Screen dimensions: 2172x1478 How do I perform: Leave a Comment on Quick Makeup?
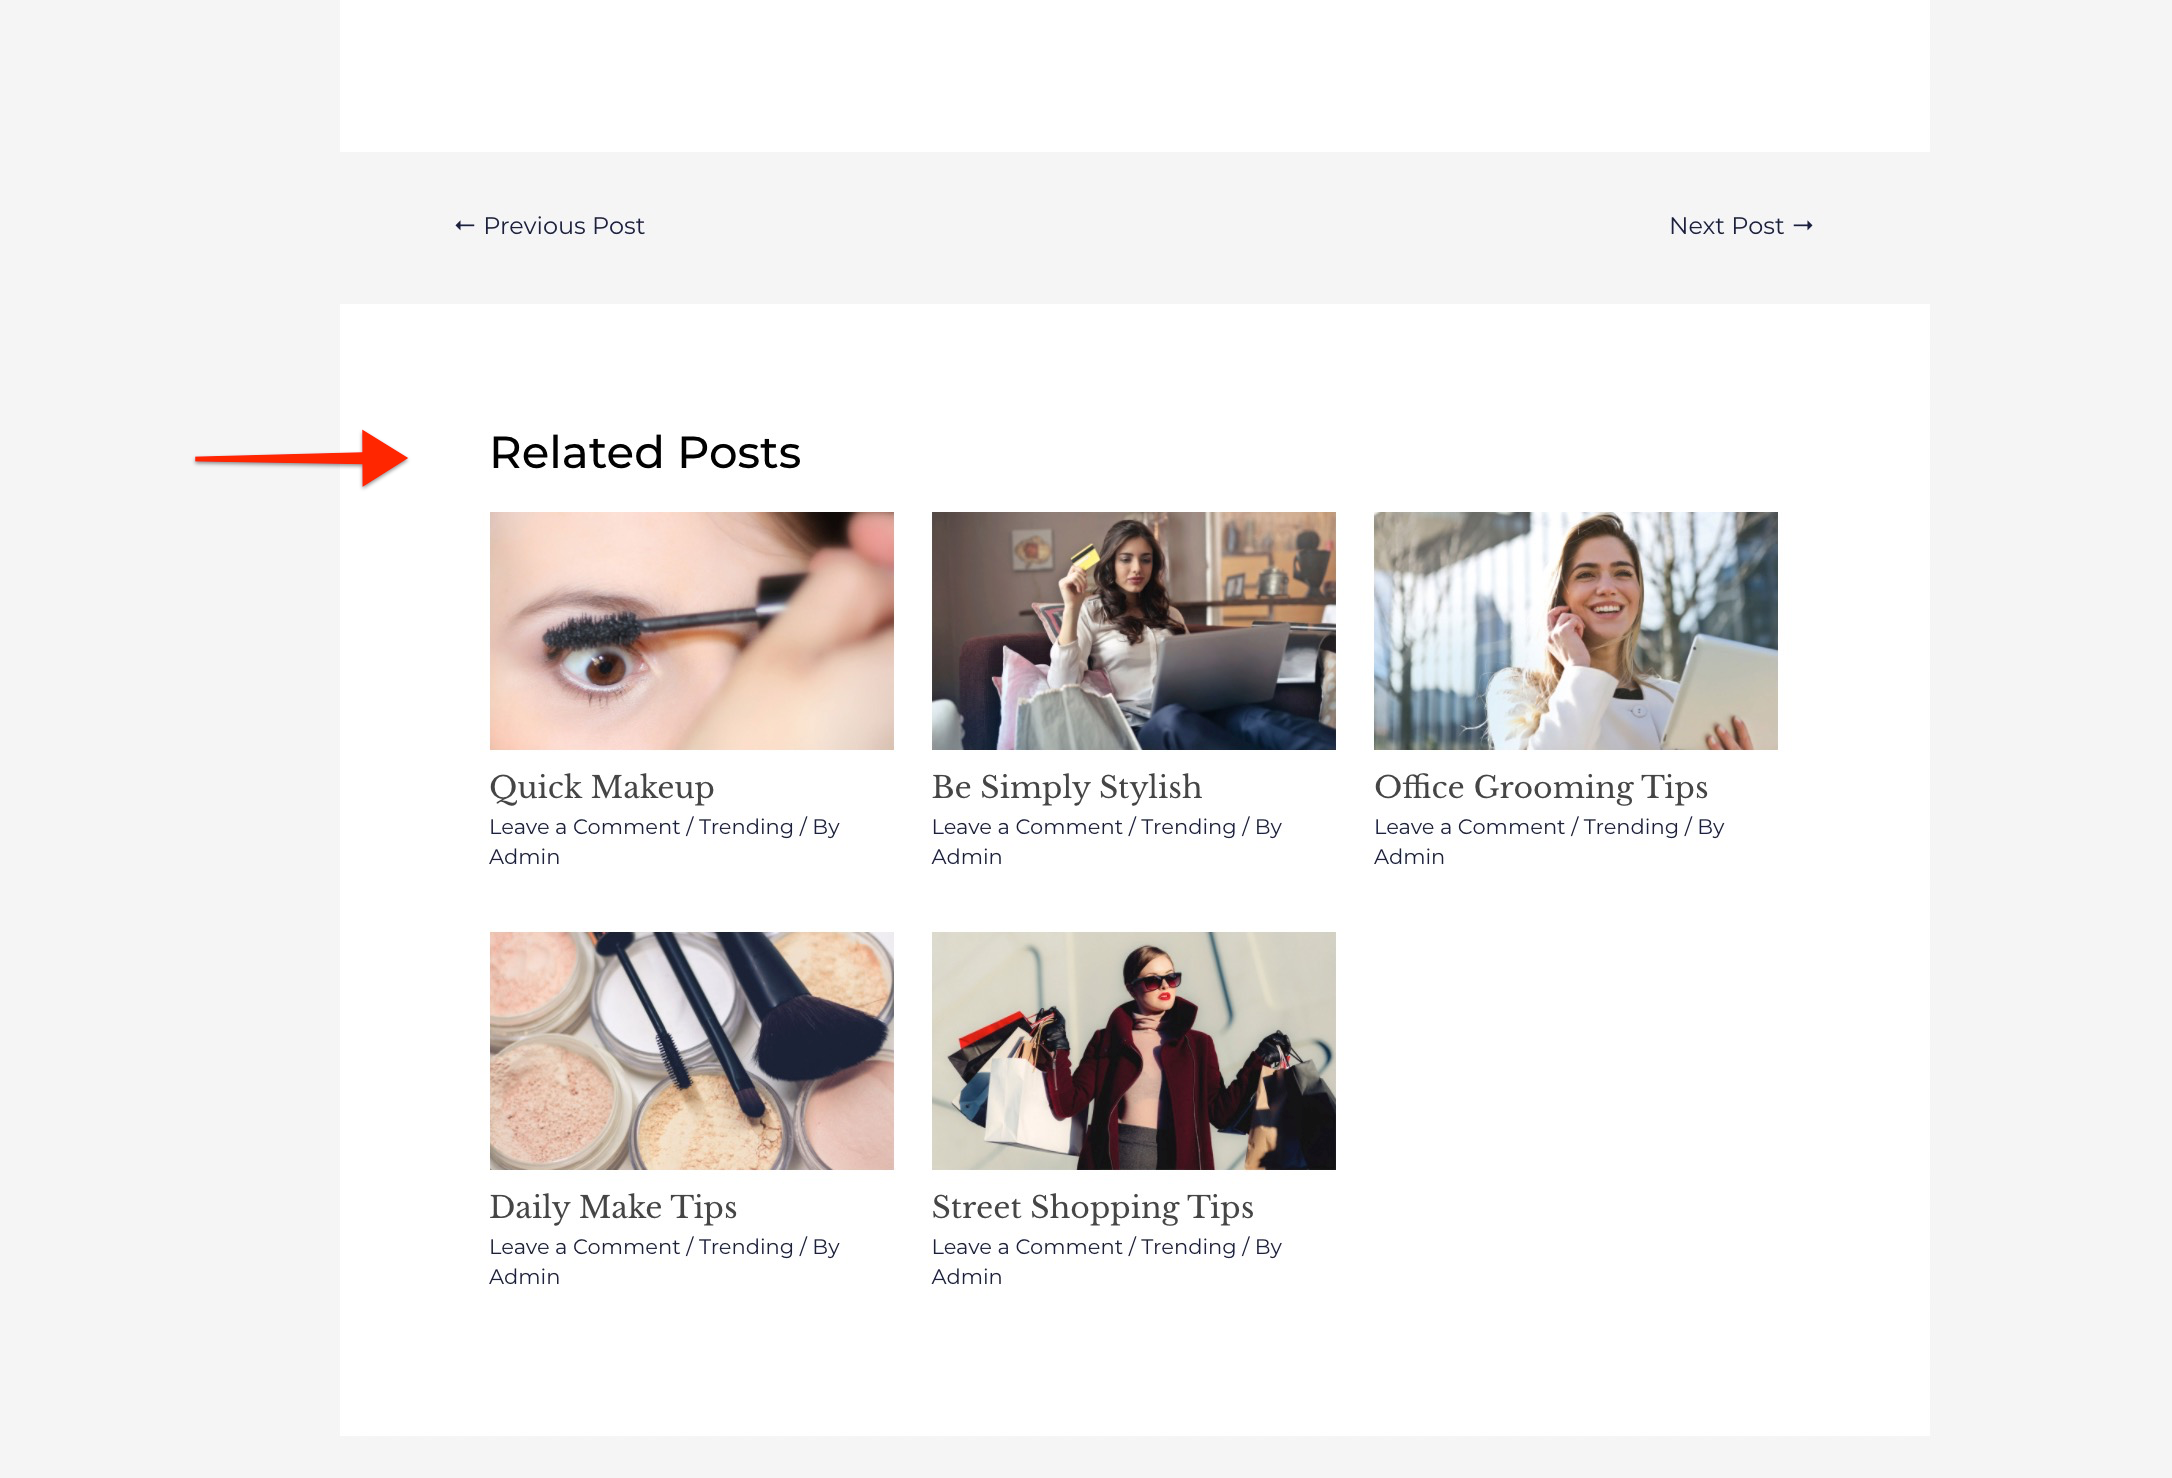tap(584, 827)
